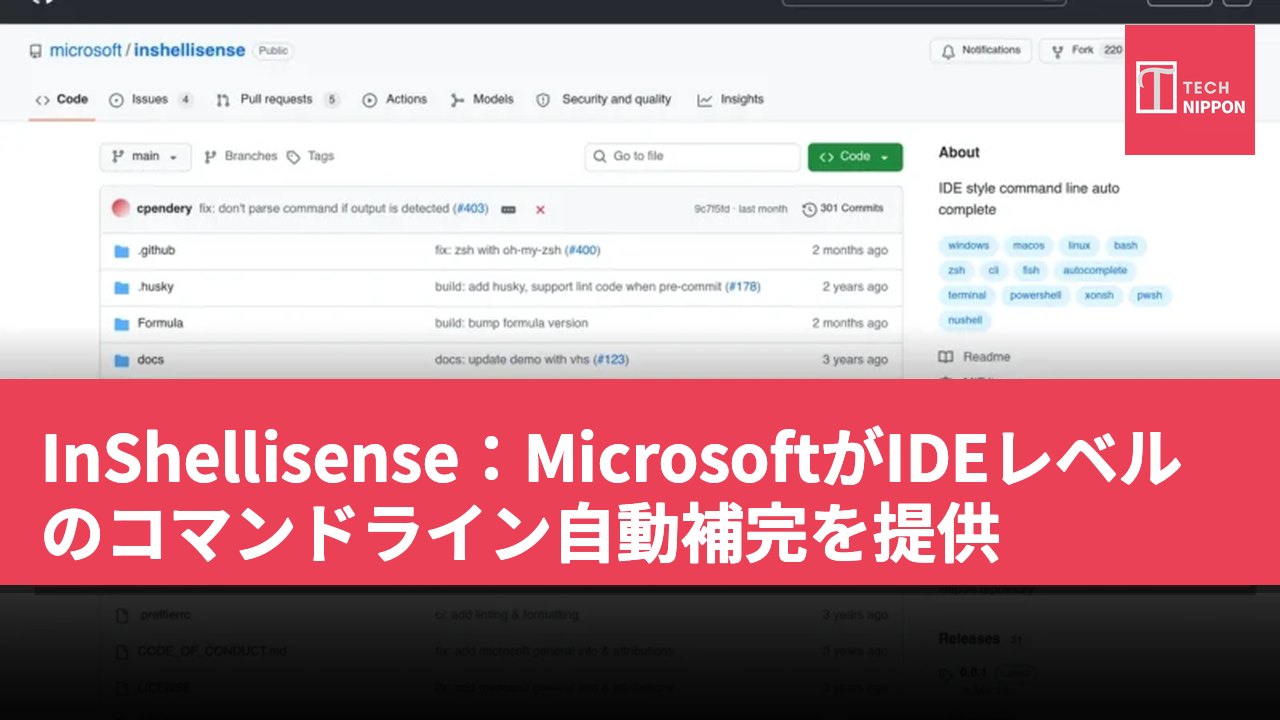
Task: Click the About heading
Action: (x=959, y=153)
